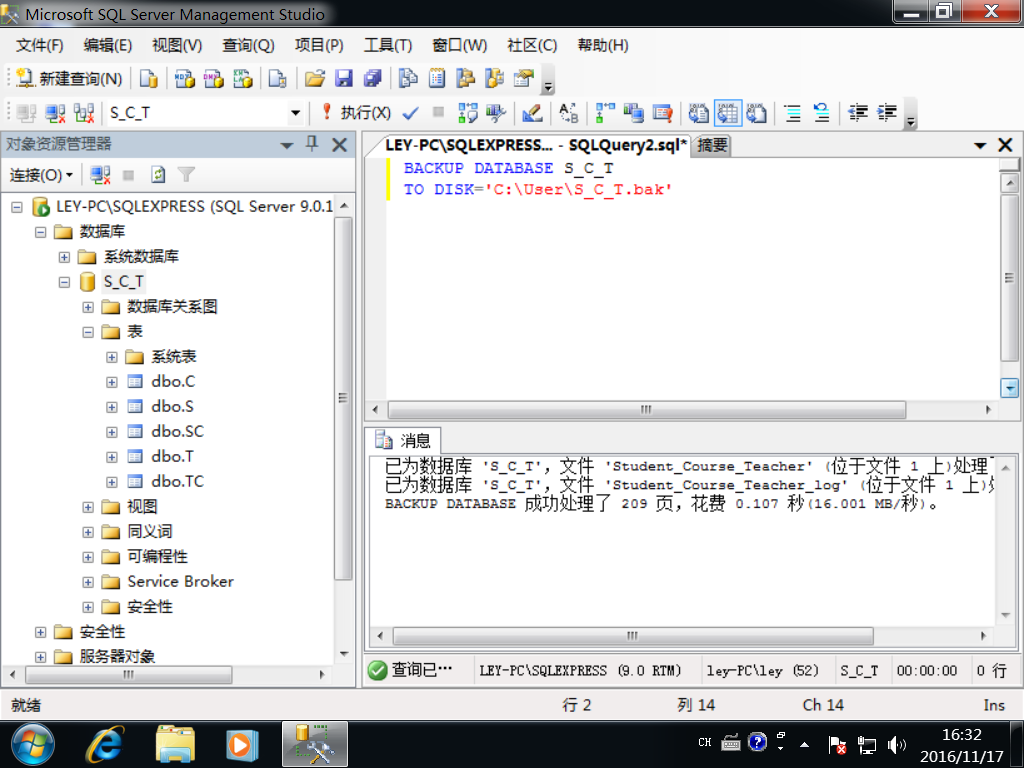Screen dimensions: 1024x768
Task: Close the SQLQuery2.sql document tab
Action: click(x=1005, y=145)
